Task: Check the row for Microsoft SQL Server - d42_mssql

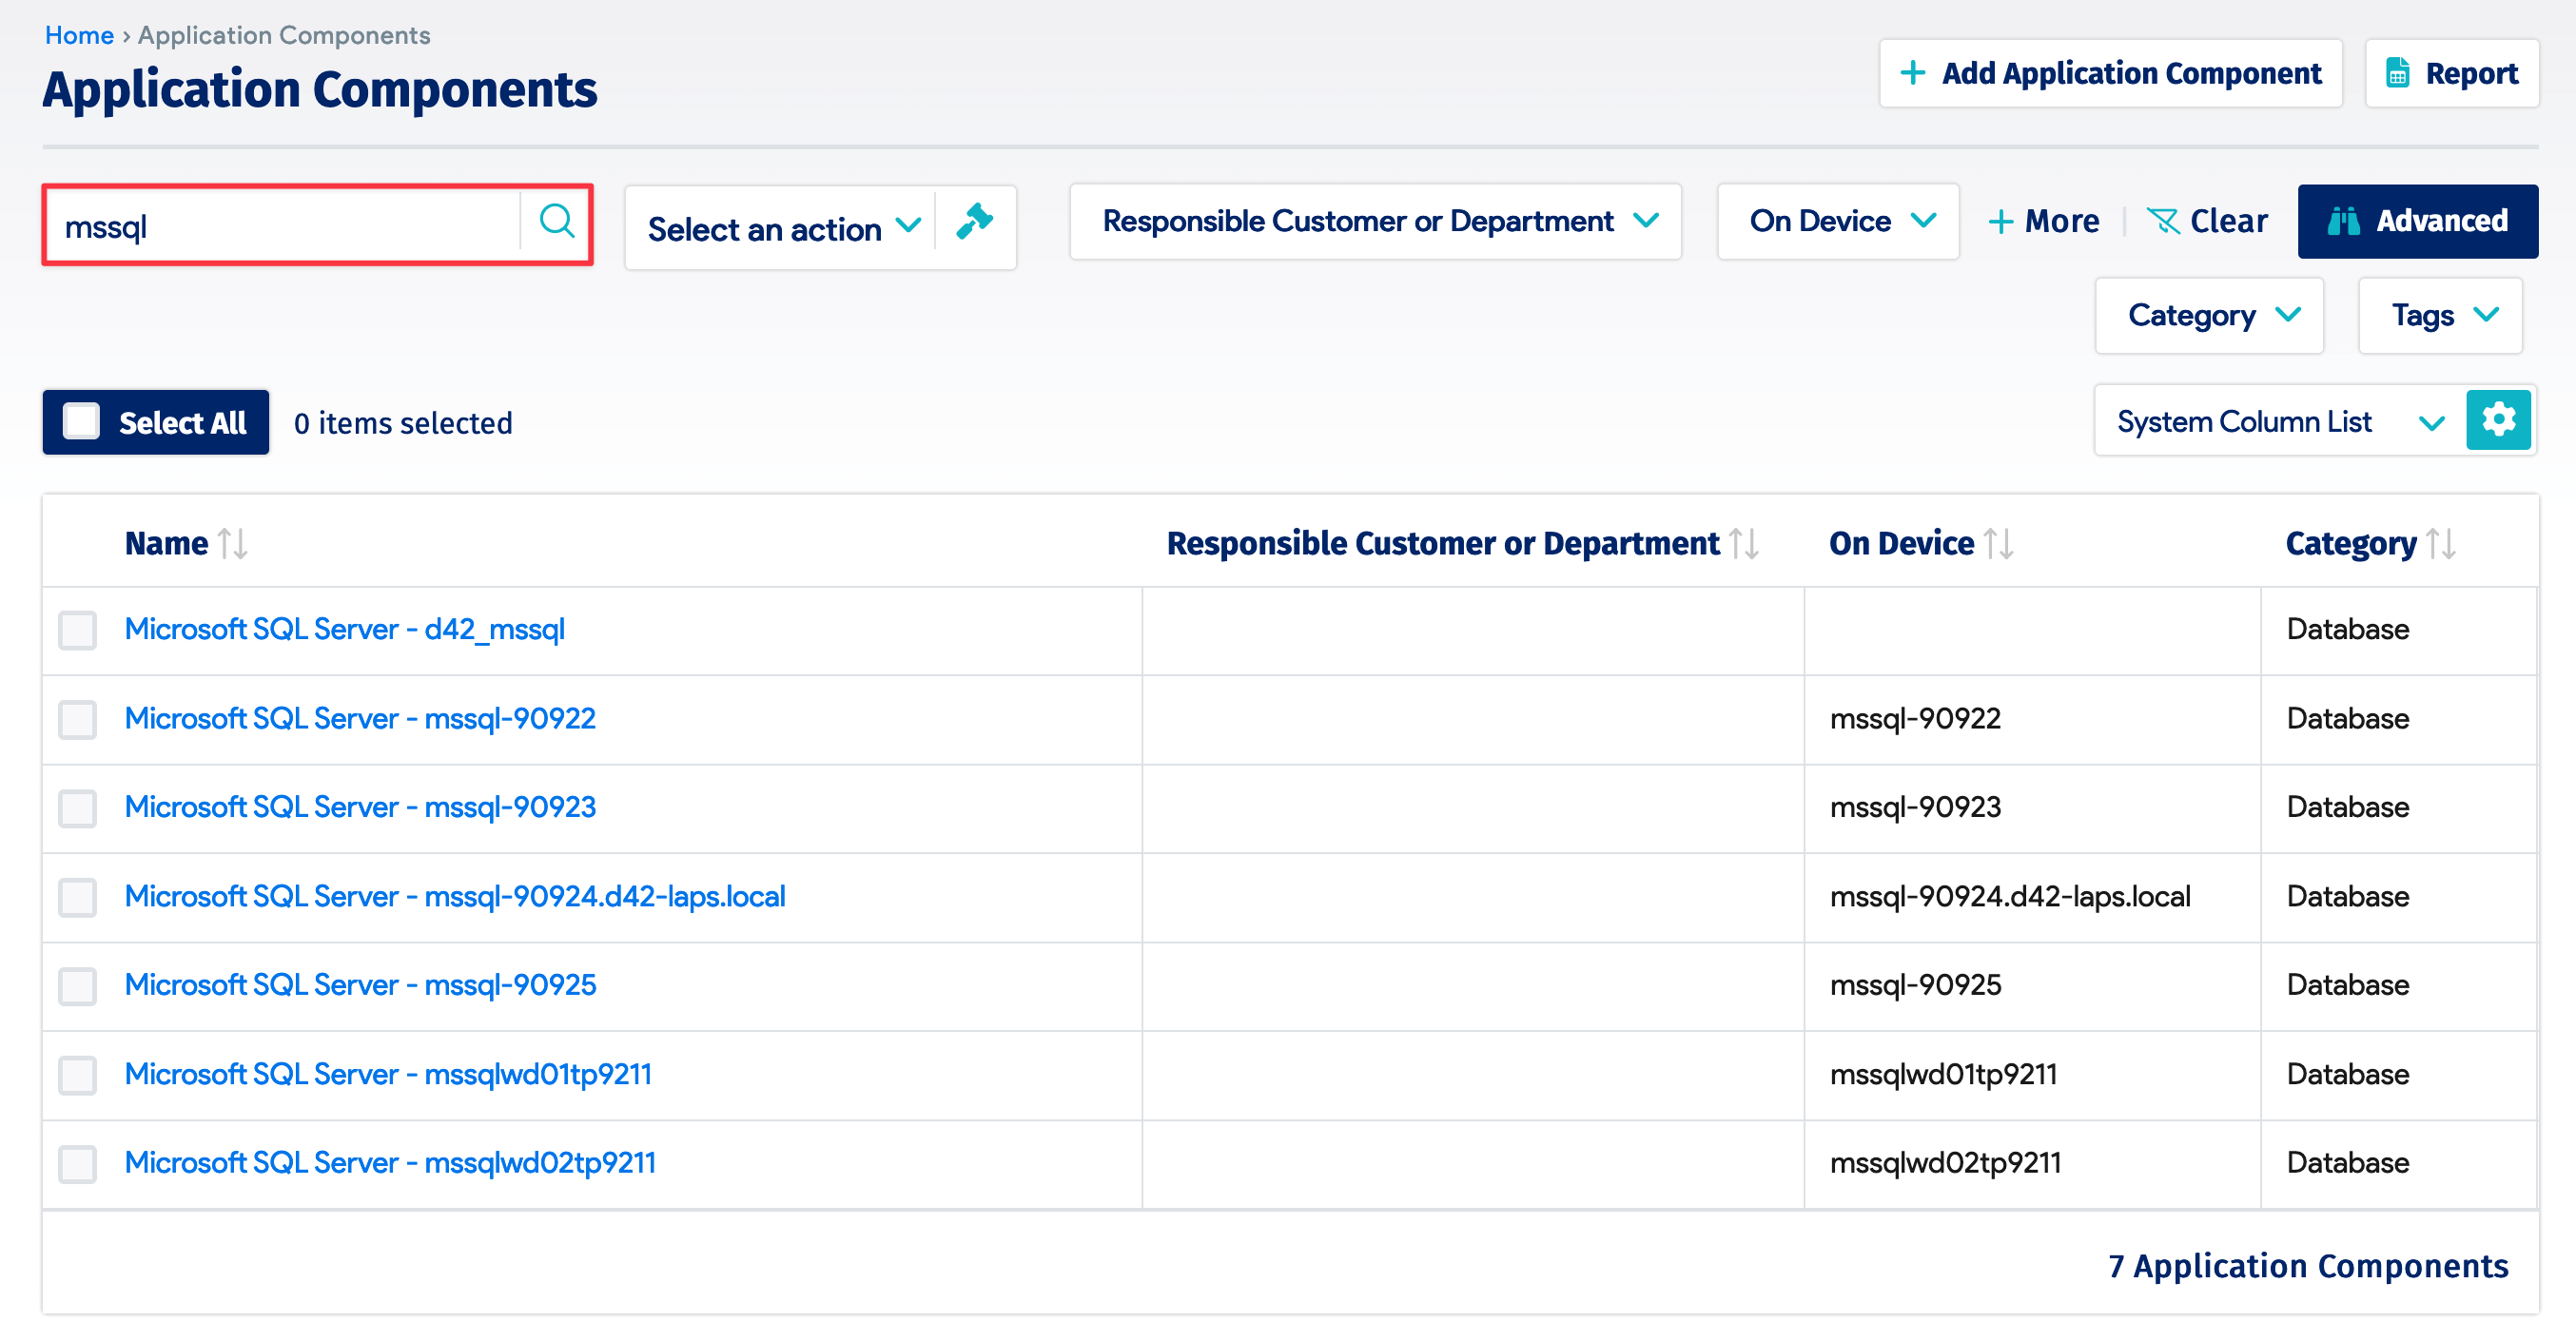Action: (77, 630)
